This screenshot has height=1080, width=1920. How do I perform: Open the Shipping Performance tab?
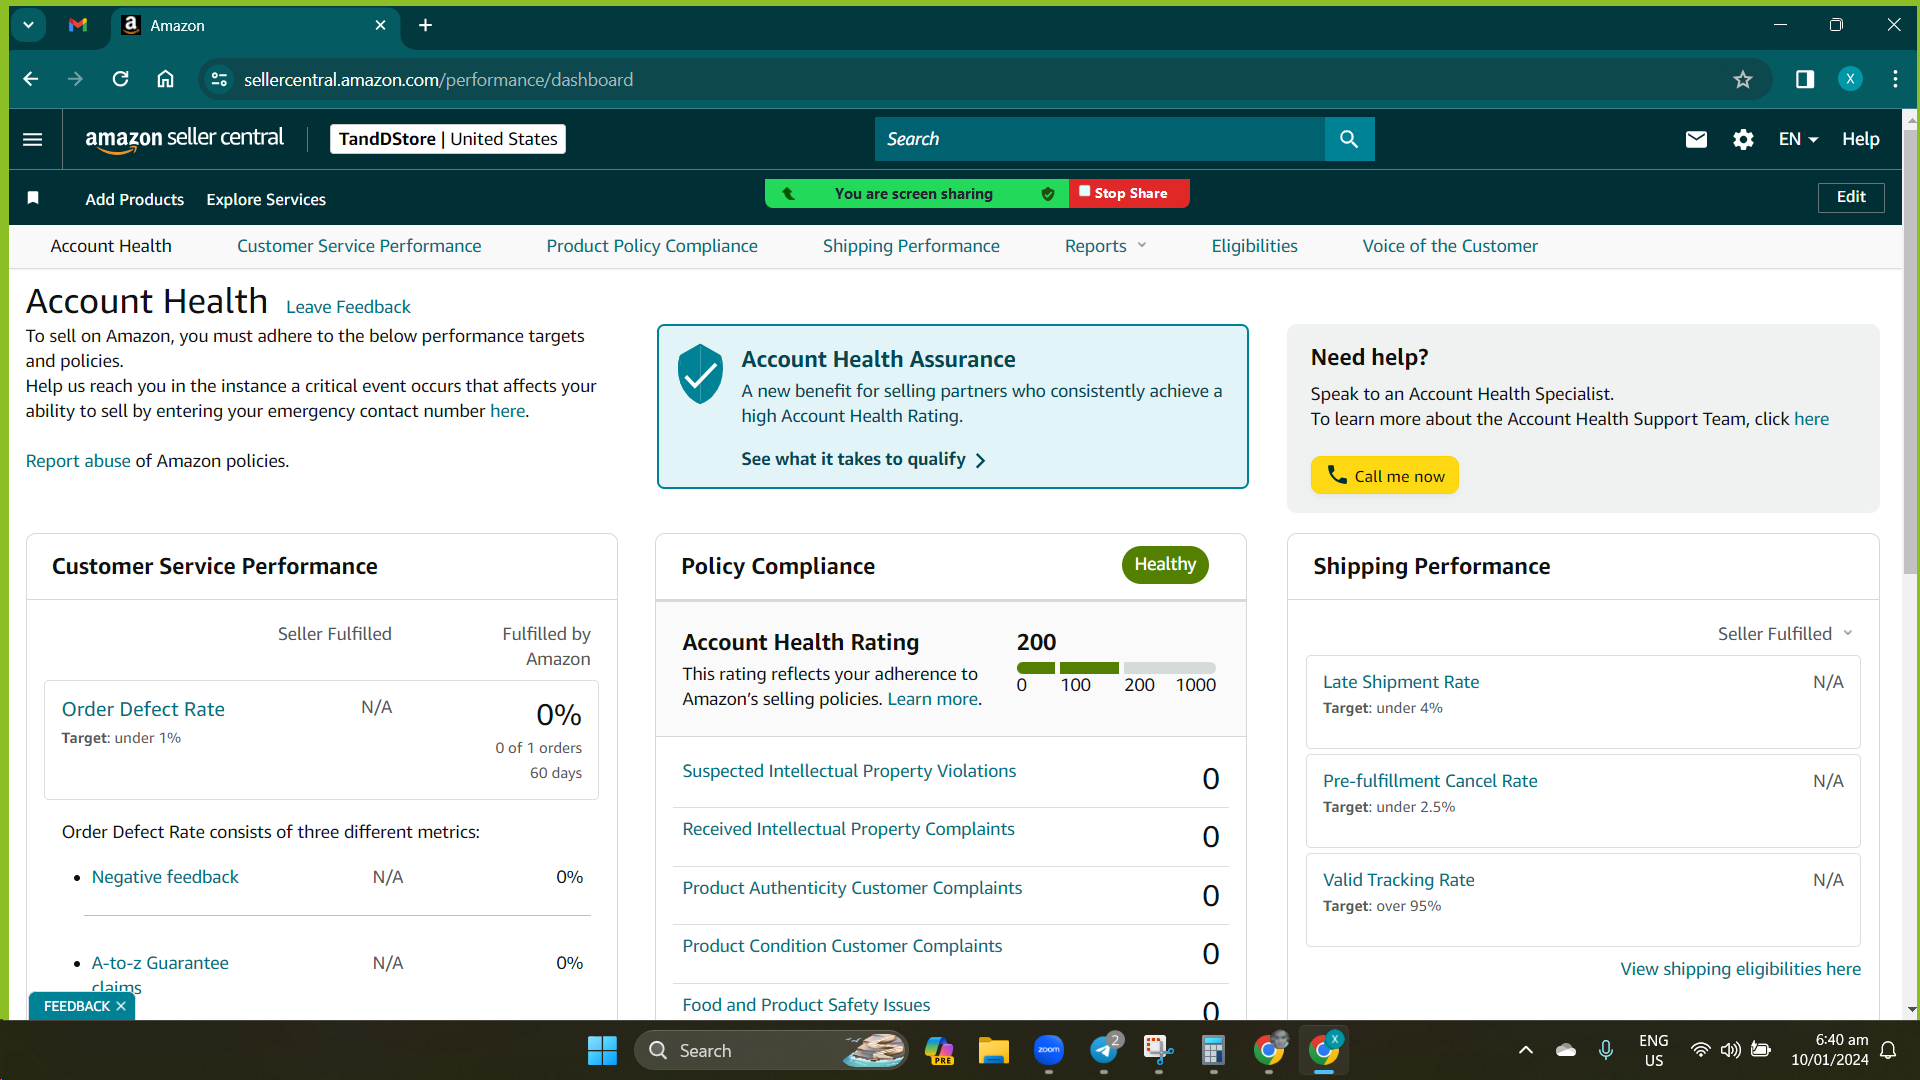point(911,246)
